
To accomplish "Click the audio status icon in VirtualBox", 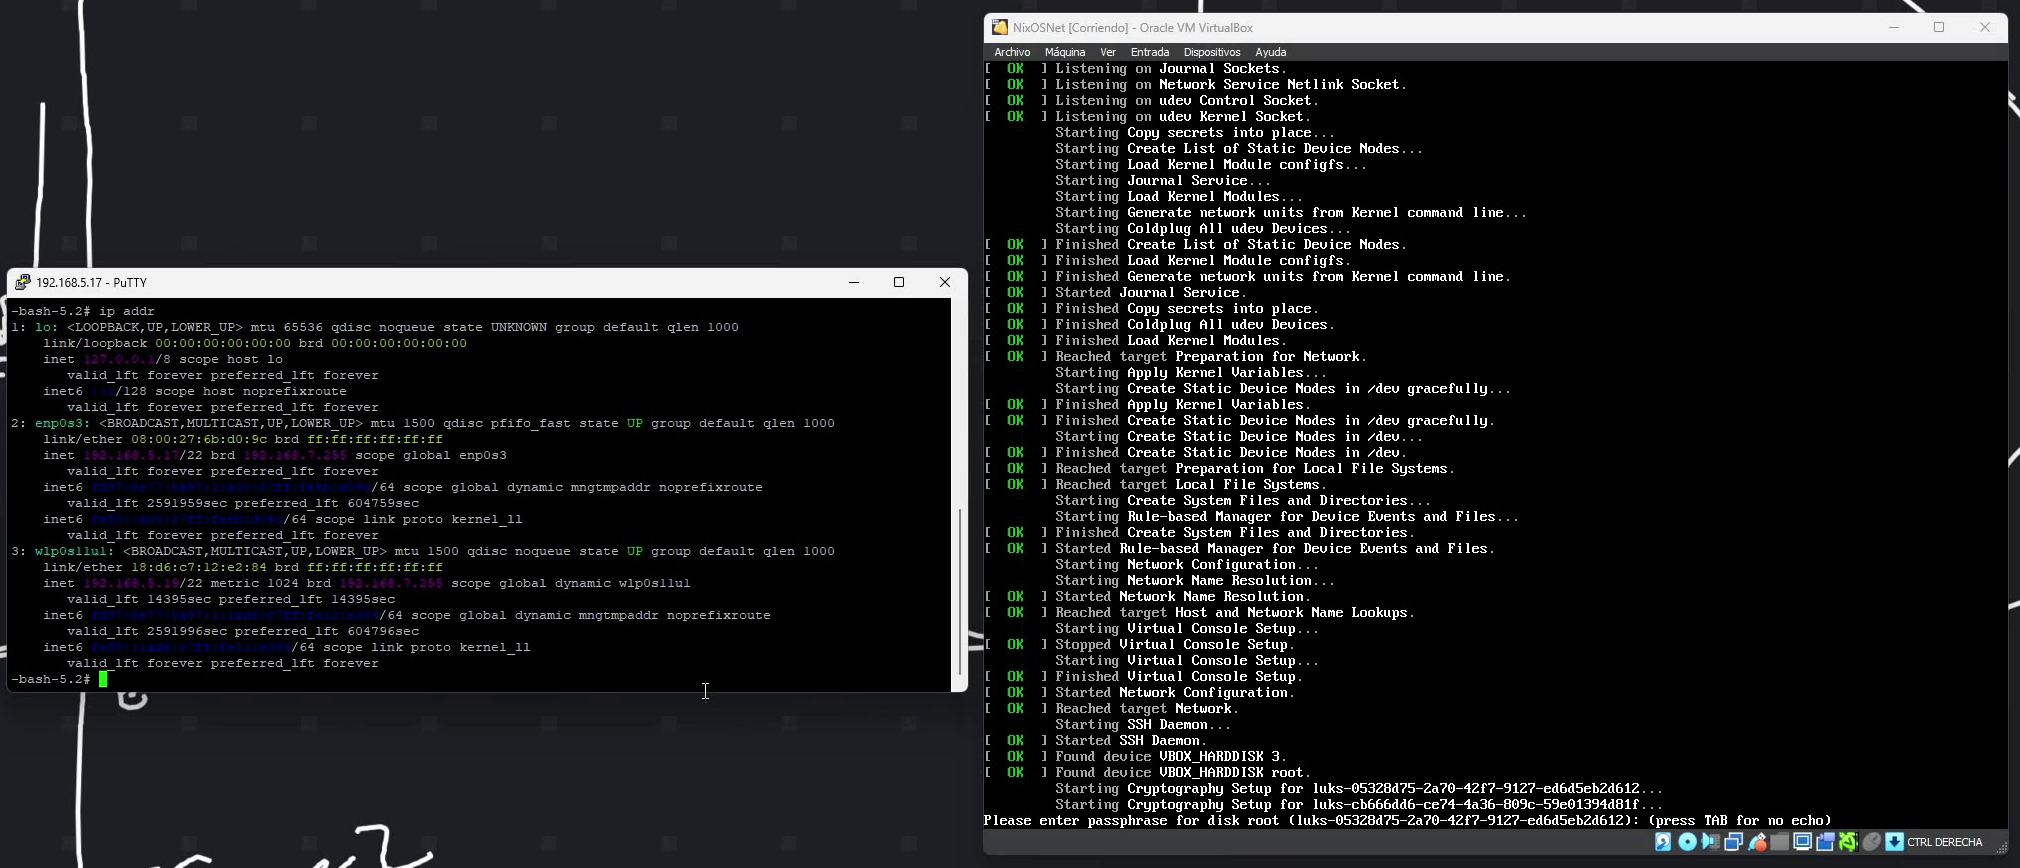I will [1711, 842].
